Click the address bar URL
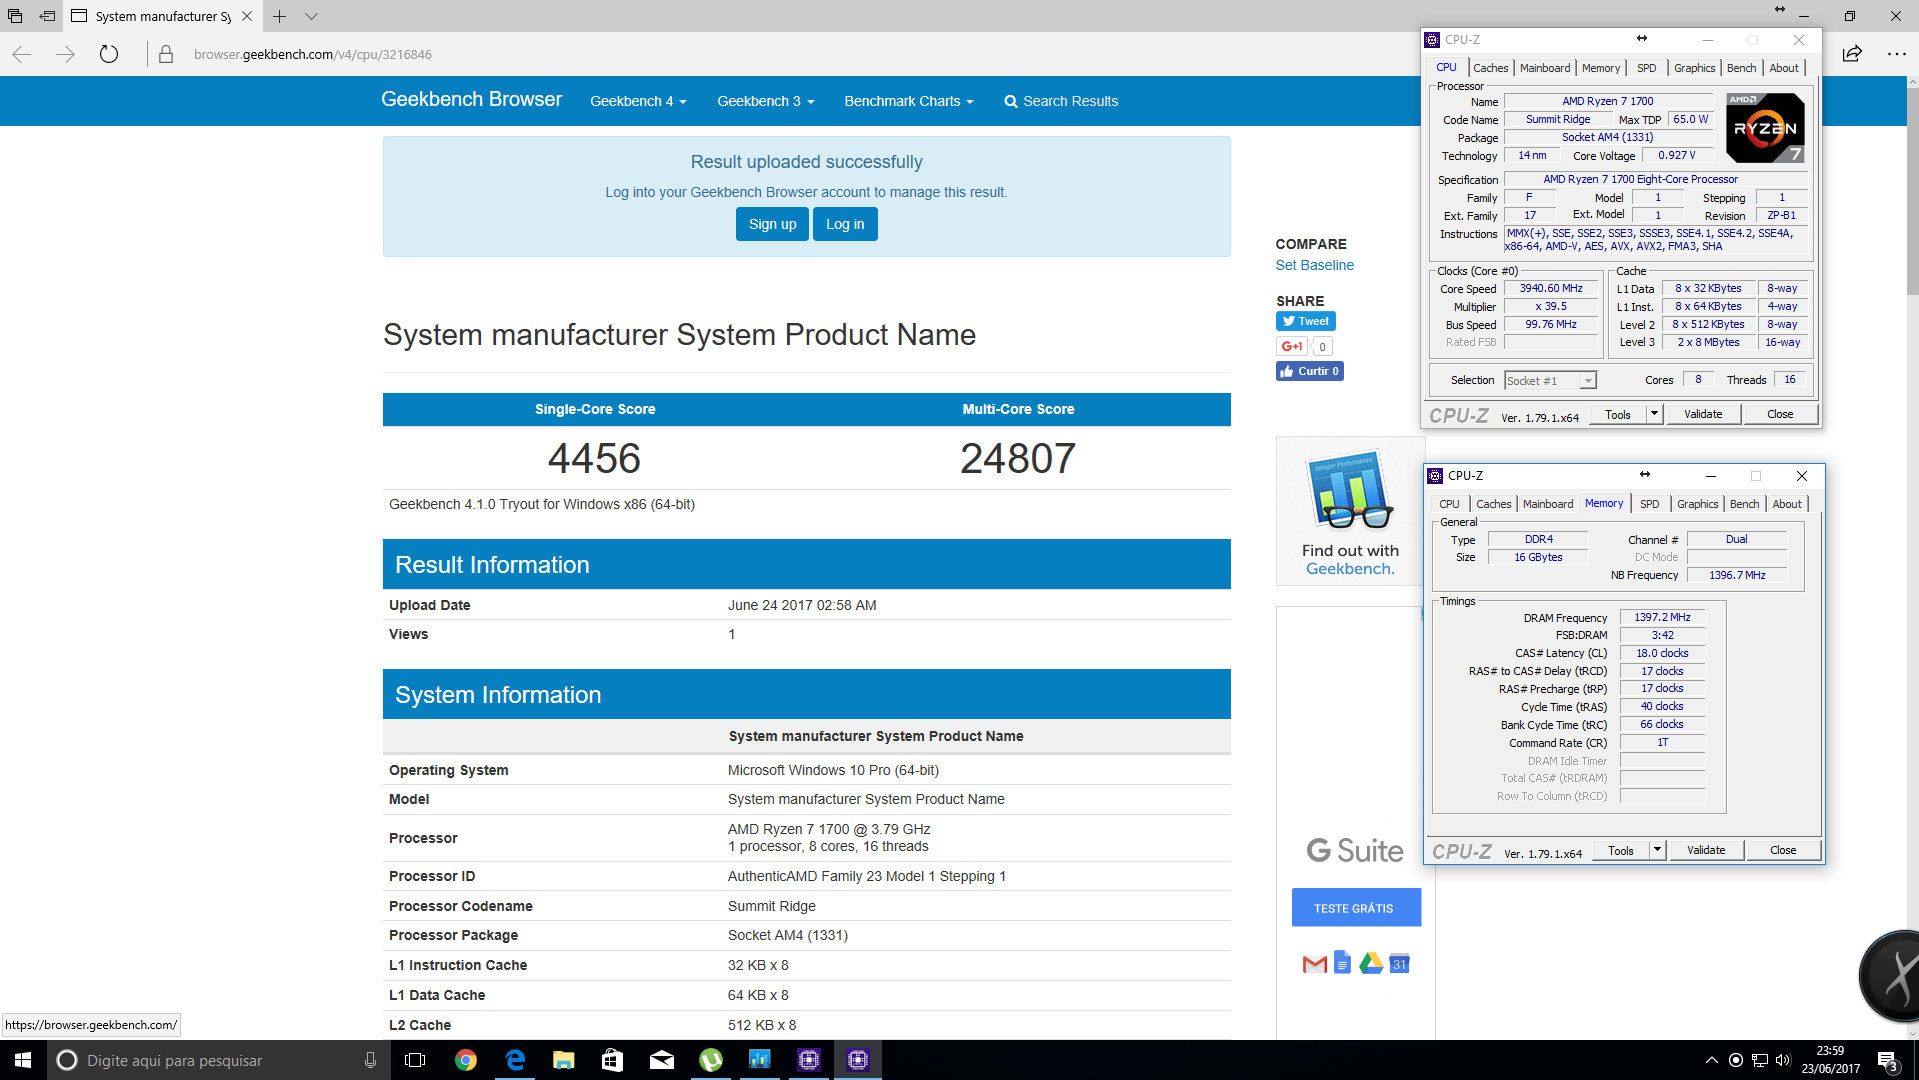 [x=313, y=54]
